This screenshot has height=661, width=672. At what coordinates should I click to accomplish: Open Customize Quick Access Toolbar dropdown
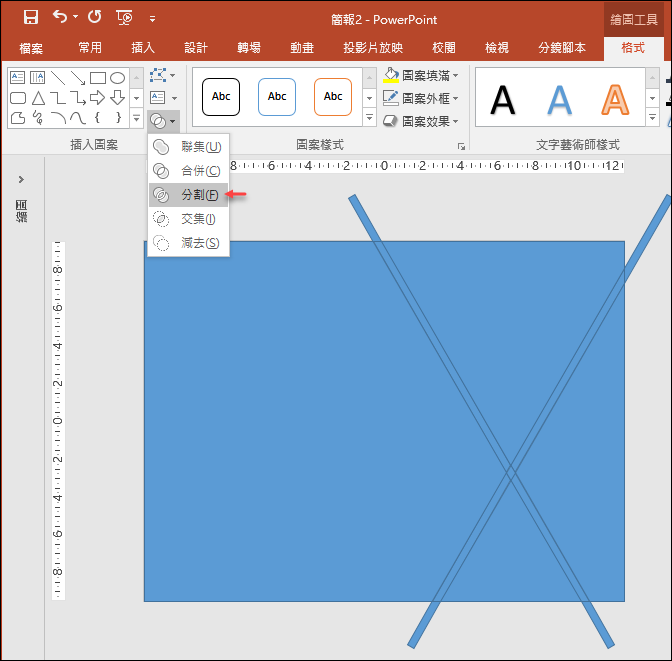pos(152,19)
